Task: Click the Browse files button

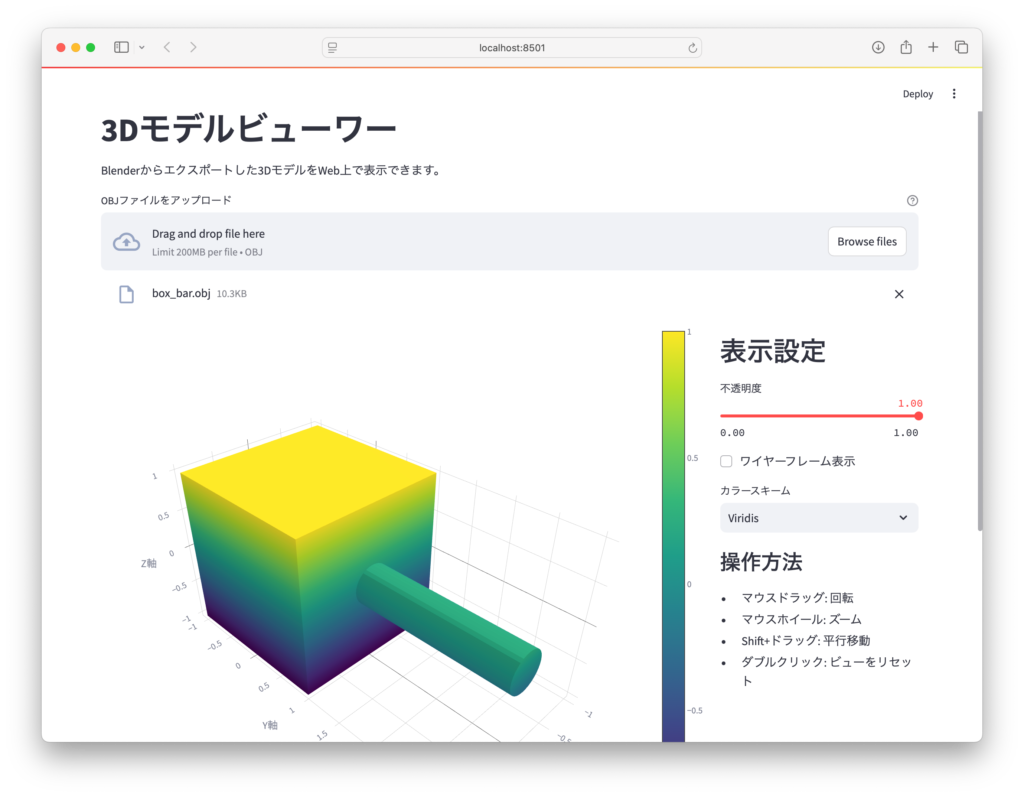Action: [x=866, y=241]
